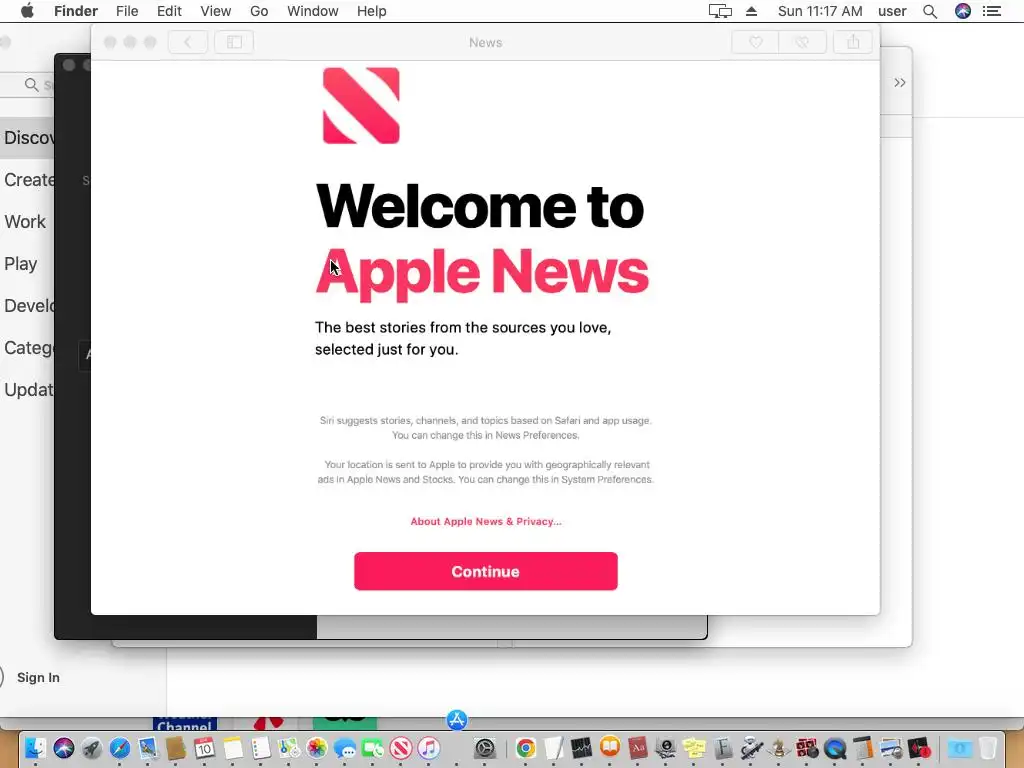Open Spotlight search in menu bar
The width and height of the screenshot is (1024, 768).
click(930, 11)
